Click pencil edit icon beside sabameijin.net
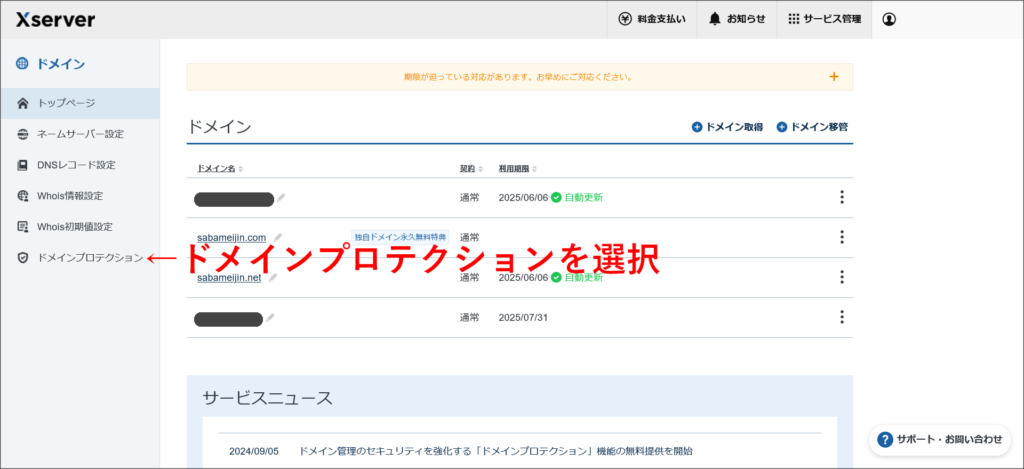Screen dimensions: 1024x469 [272, 278]
